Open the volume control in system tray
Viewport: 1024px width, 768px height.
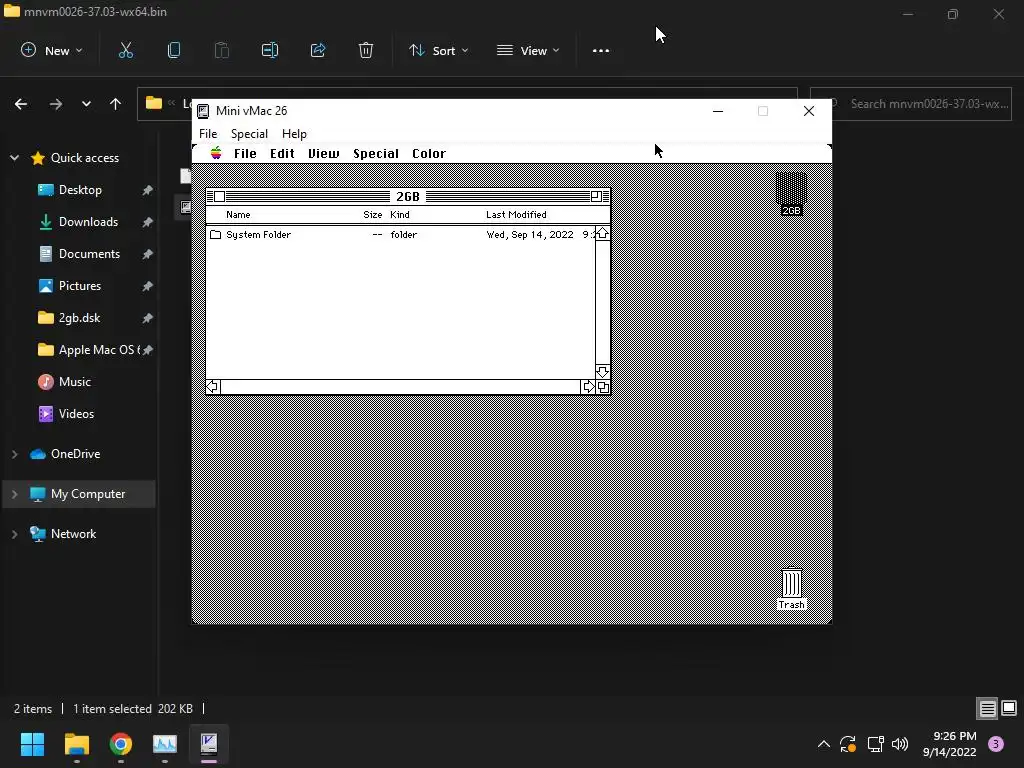click(x=900, y=744)
